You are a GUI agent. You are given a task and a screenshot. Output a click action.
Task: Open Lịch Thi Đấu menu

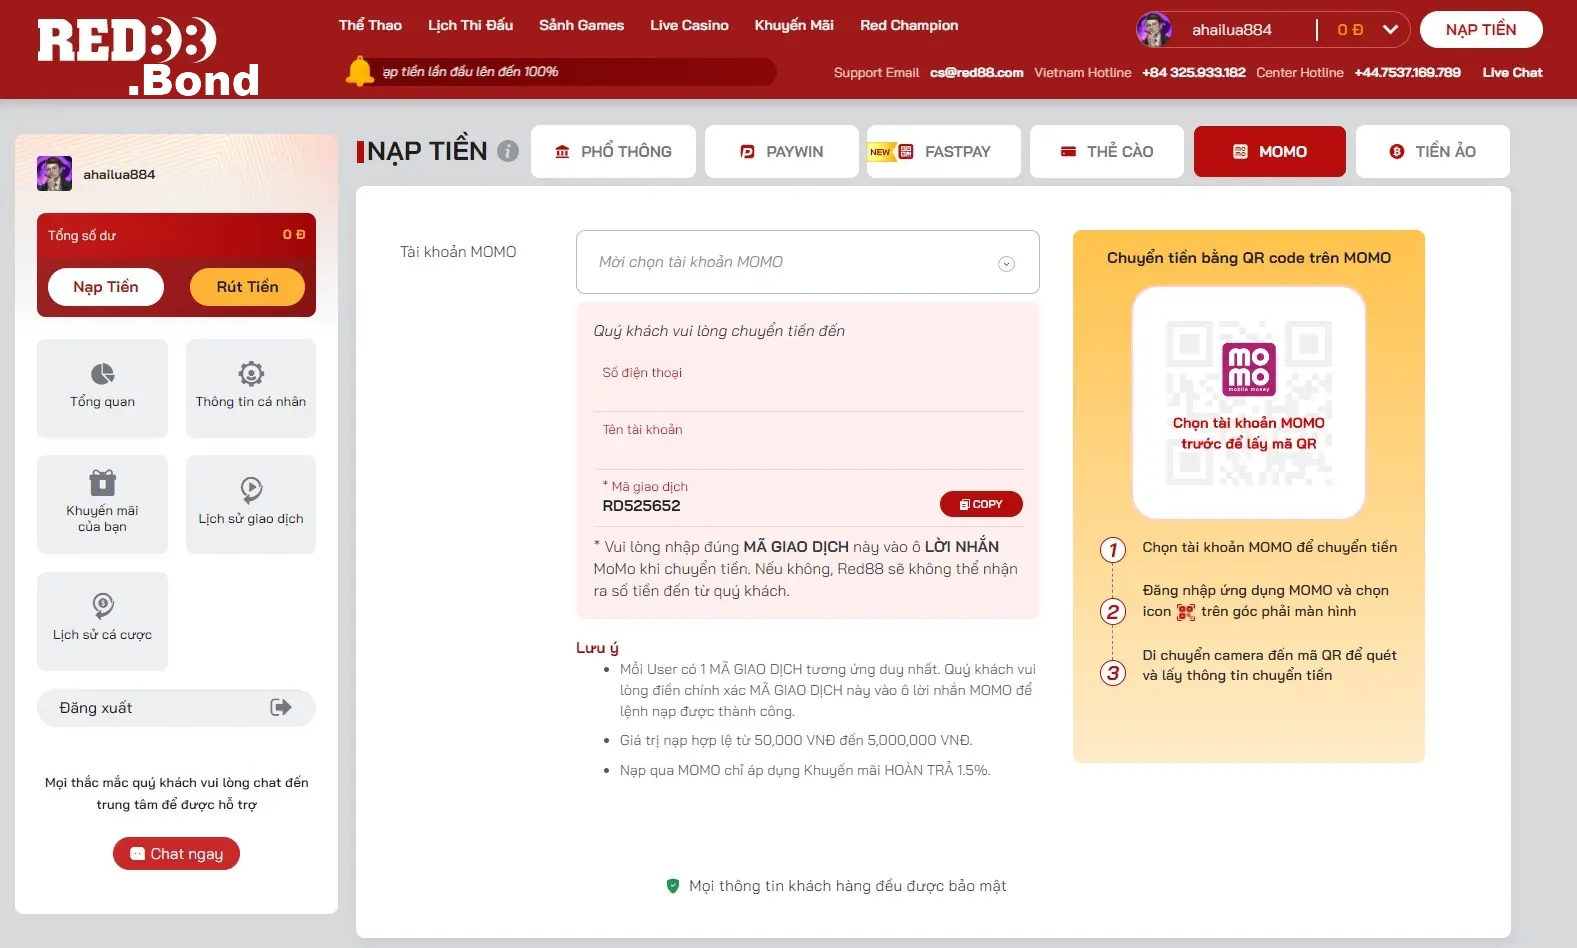point(470,25)
